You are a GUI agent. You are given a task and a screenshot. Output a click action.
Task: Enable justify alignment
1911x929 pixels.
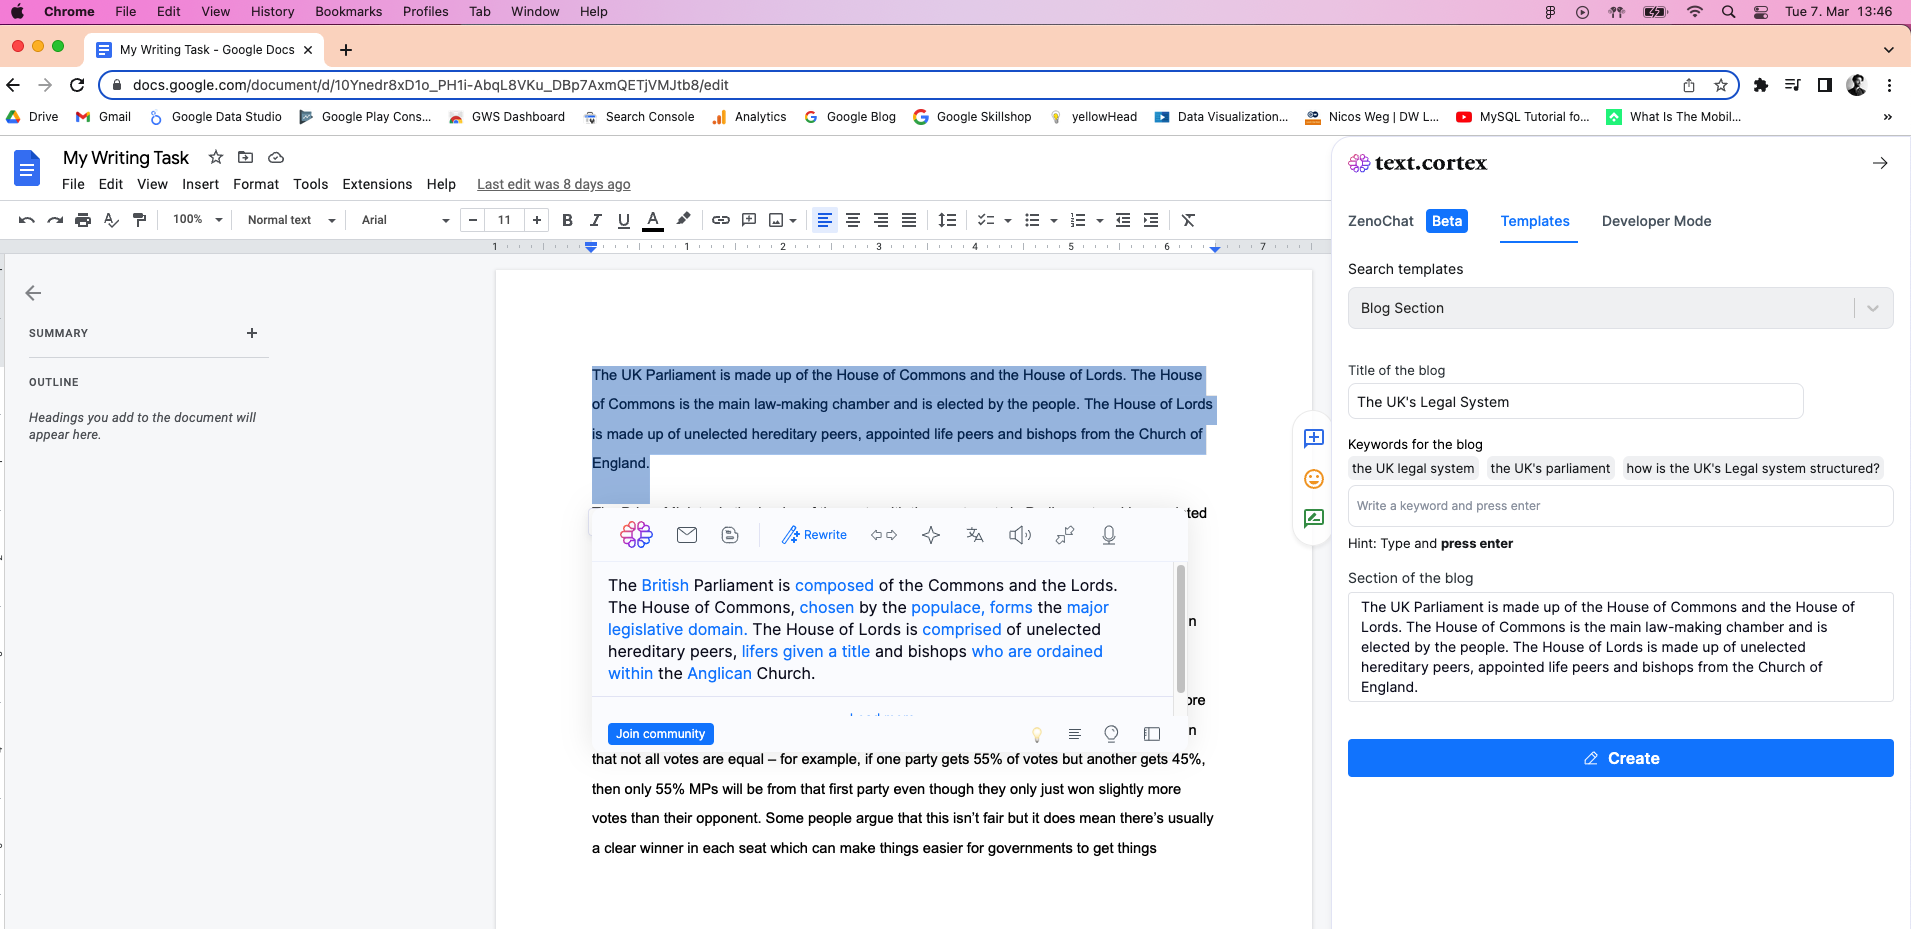909,220
